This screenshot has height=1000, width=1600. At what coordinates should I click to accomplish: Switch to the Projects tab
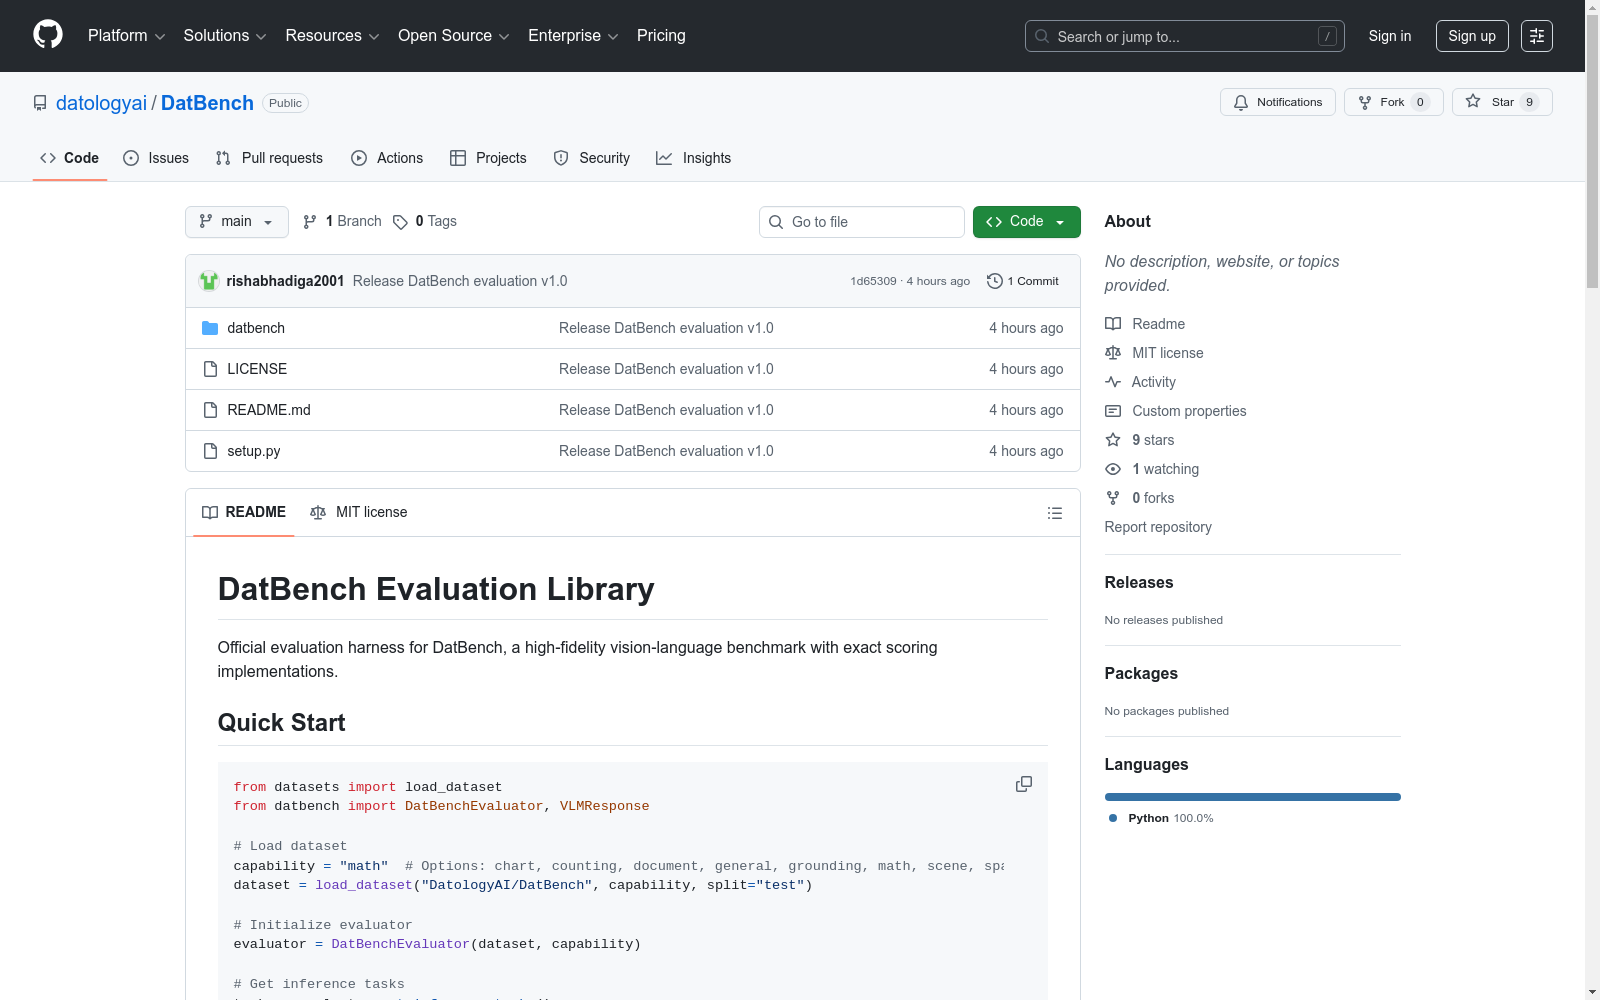488,158
